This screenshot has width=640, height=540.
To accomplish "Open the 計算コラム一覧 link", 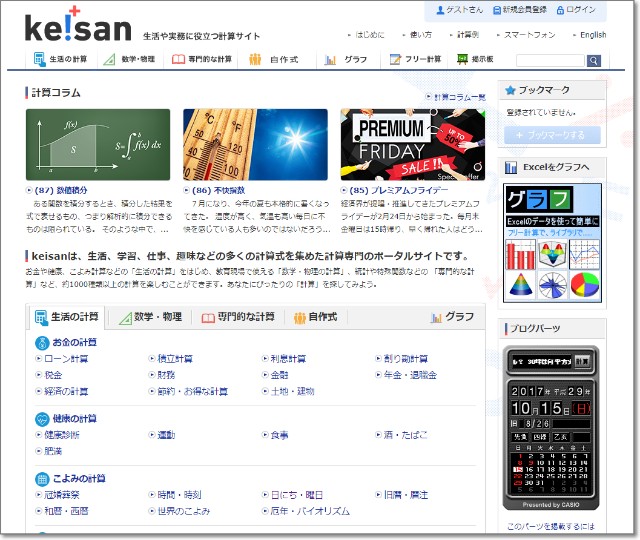I will [458, 97].
